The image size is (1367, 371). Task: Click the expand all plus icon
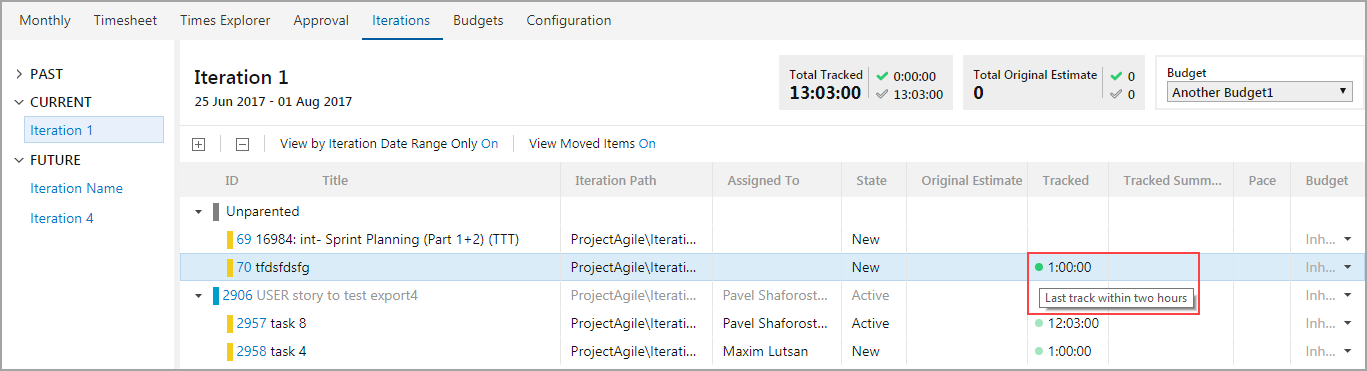pyautogui.click(x=198, y=144)
